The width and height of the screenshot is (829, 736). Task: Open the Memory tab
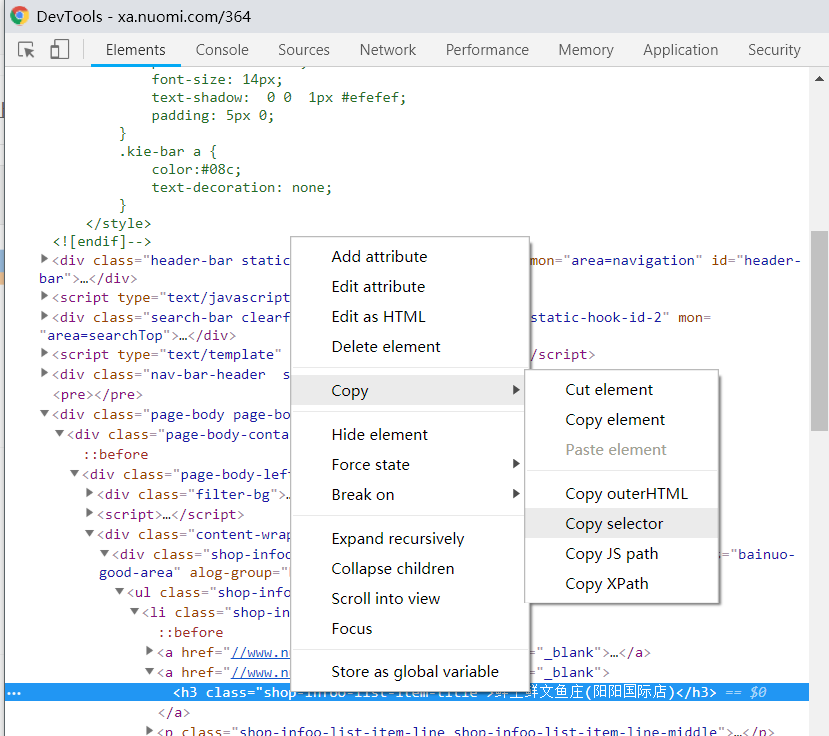coord(586,50)
